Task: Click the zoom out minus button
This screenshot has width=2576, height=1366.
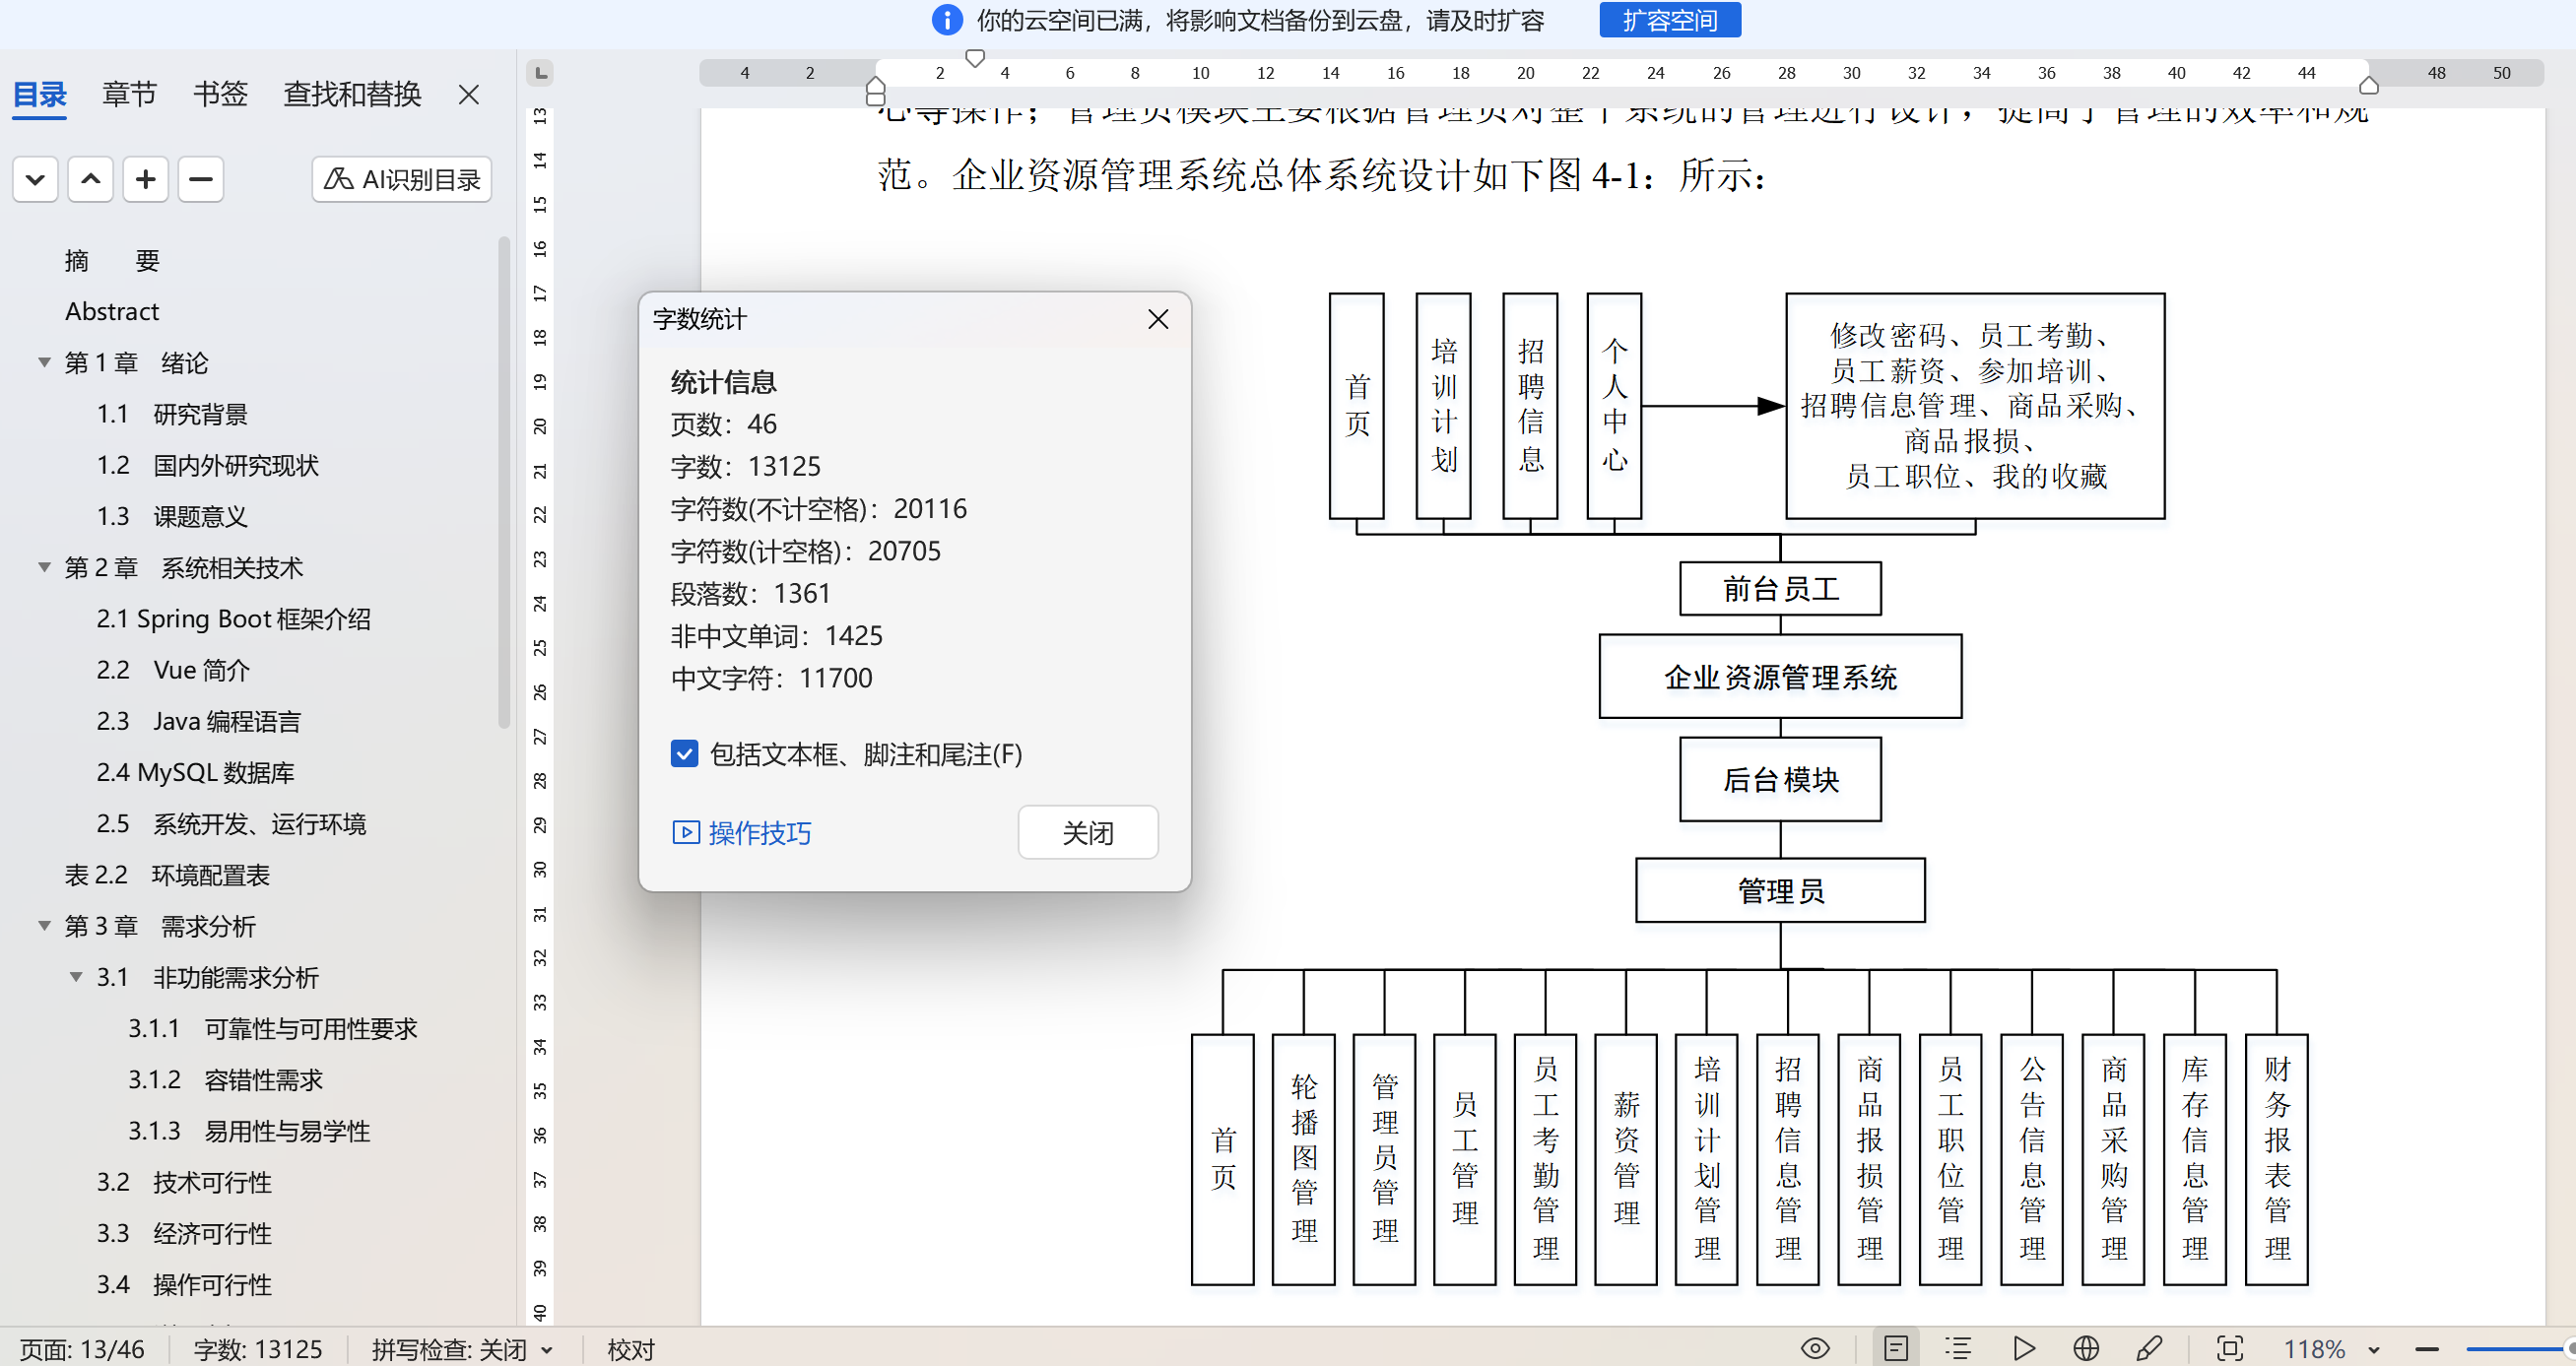Action: 2427,1350
